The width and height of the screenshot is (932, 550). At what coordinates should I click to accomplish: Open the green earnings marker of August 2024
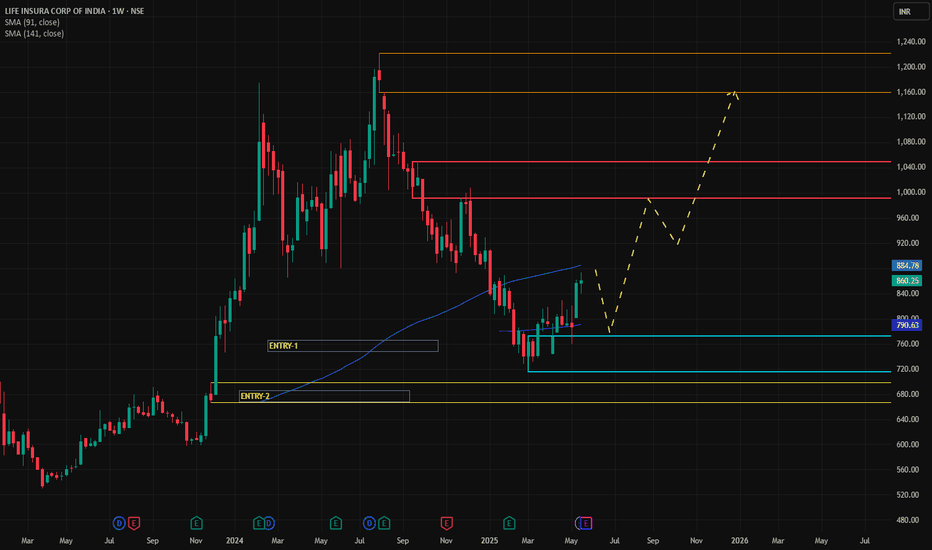click(x=384, y=523)
